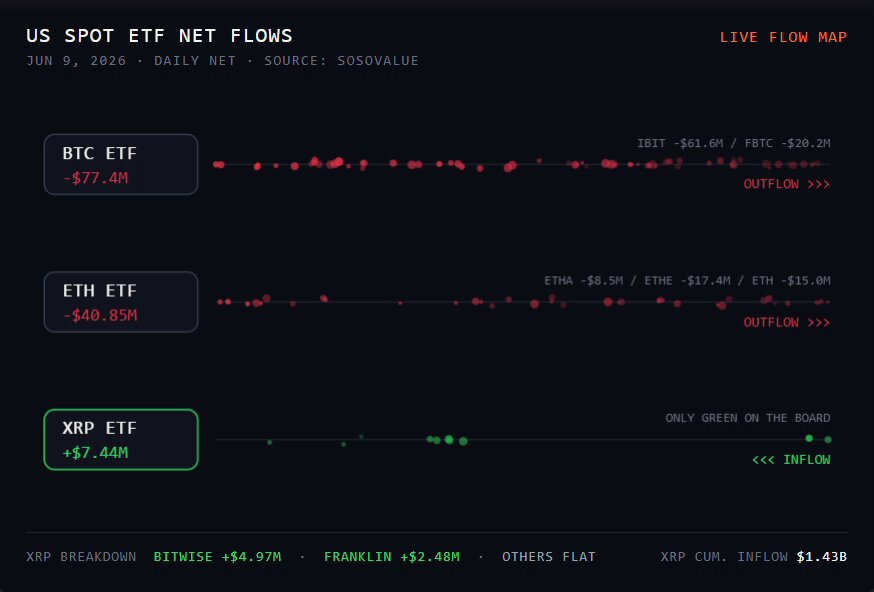
Task: Click the BTC ETF outflow particle stream
Action: 522,164
